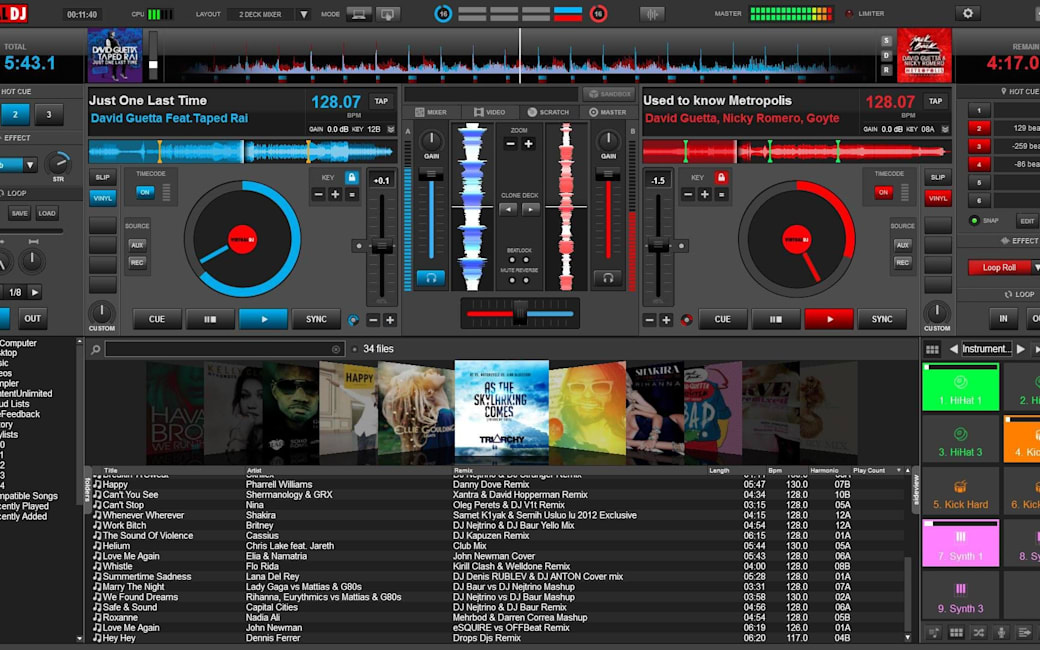Click the music note icon below sampler pads
Screen dimensions: 1040x650
click(933, 633)
